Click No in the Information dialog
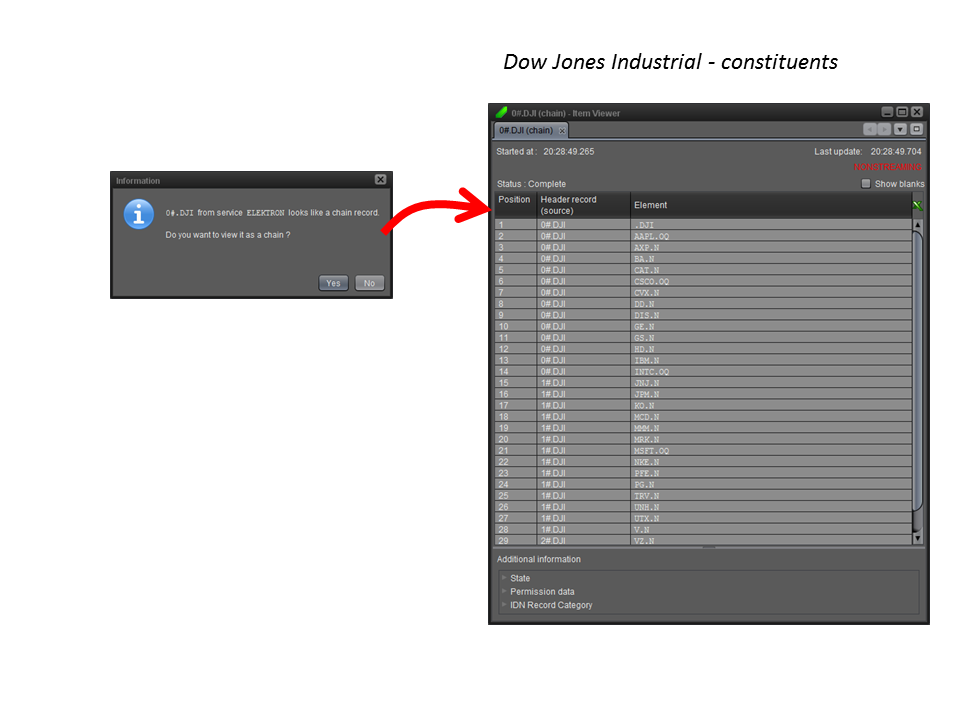The width and height of the screenshot is (960, 720). (369, 283)
